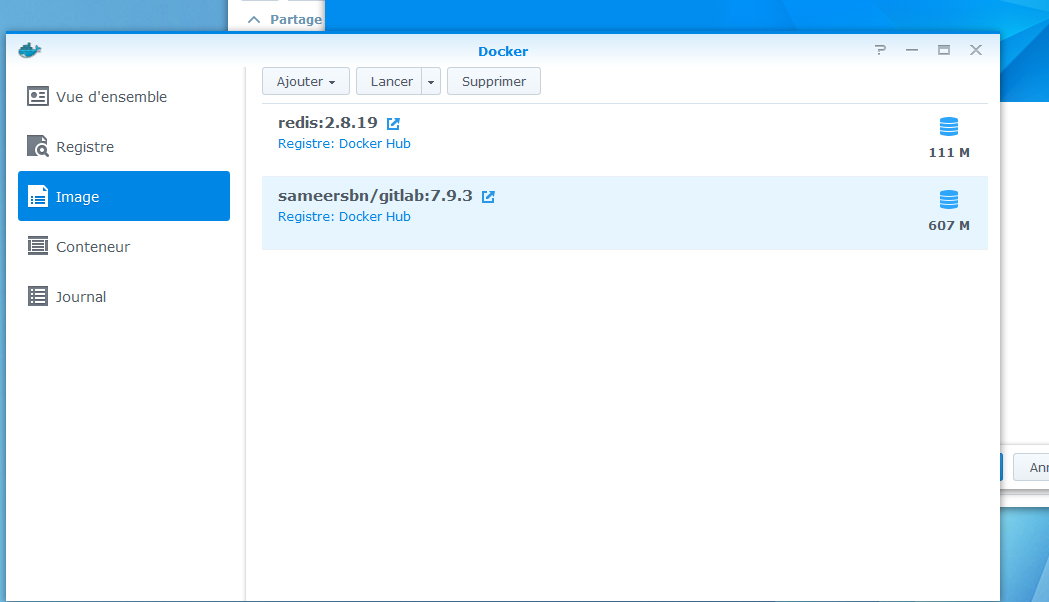Click the Registre search icon
The width and height of the screenshot is (1049, 602).
click(37, 146)
